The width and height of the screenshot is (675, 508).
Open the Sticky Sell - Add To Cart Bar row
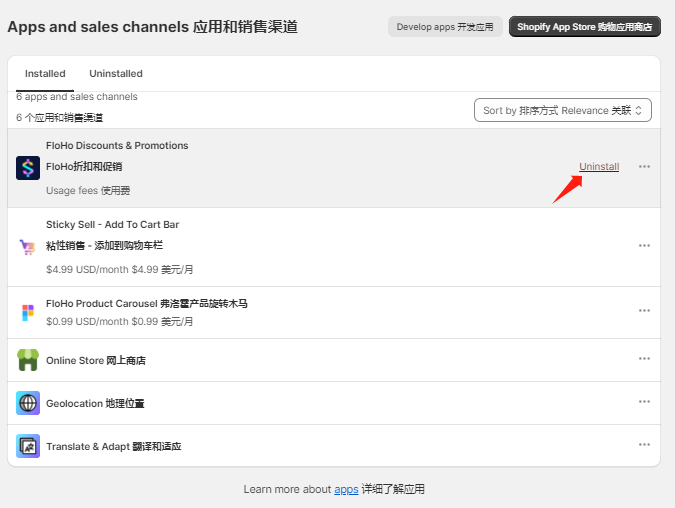(300, 246)
